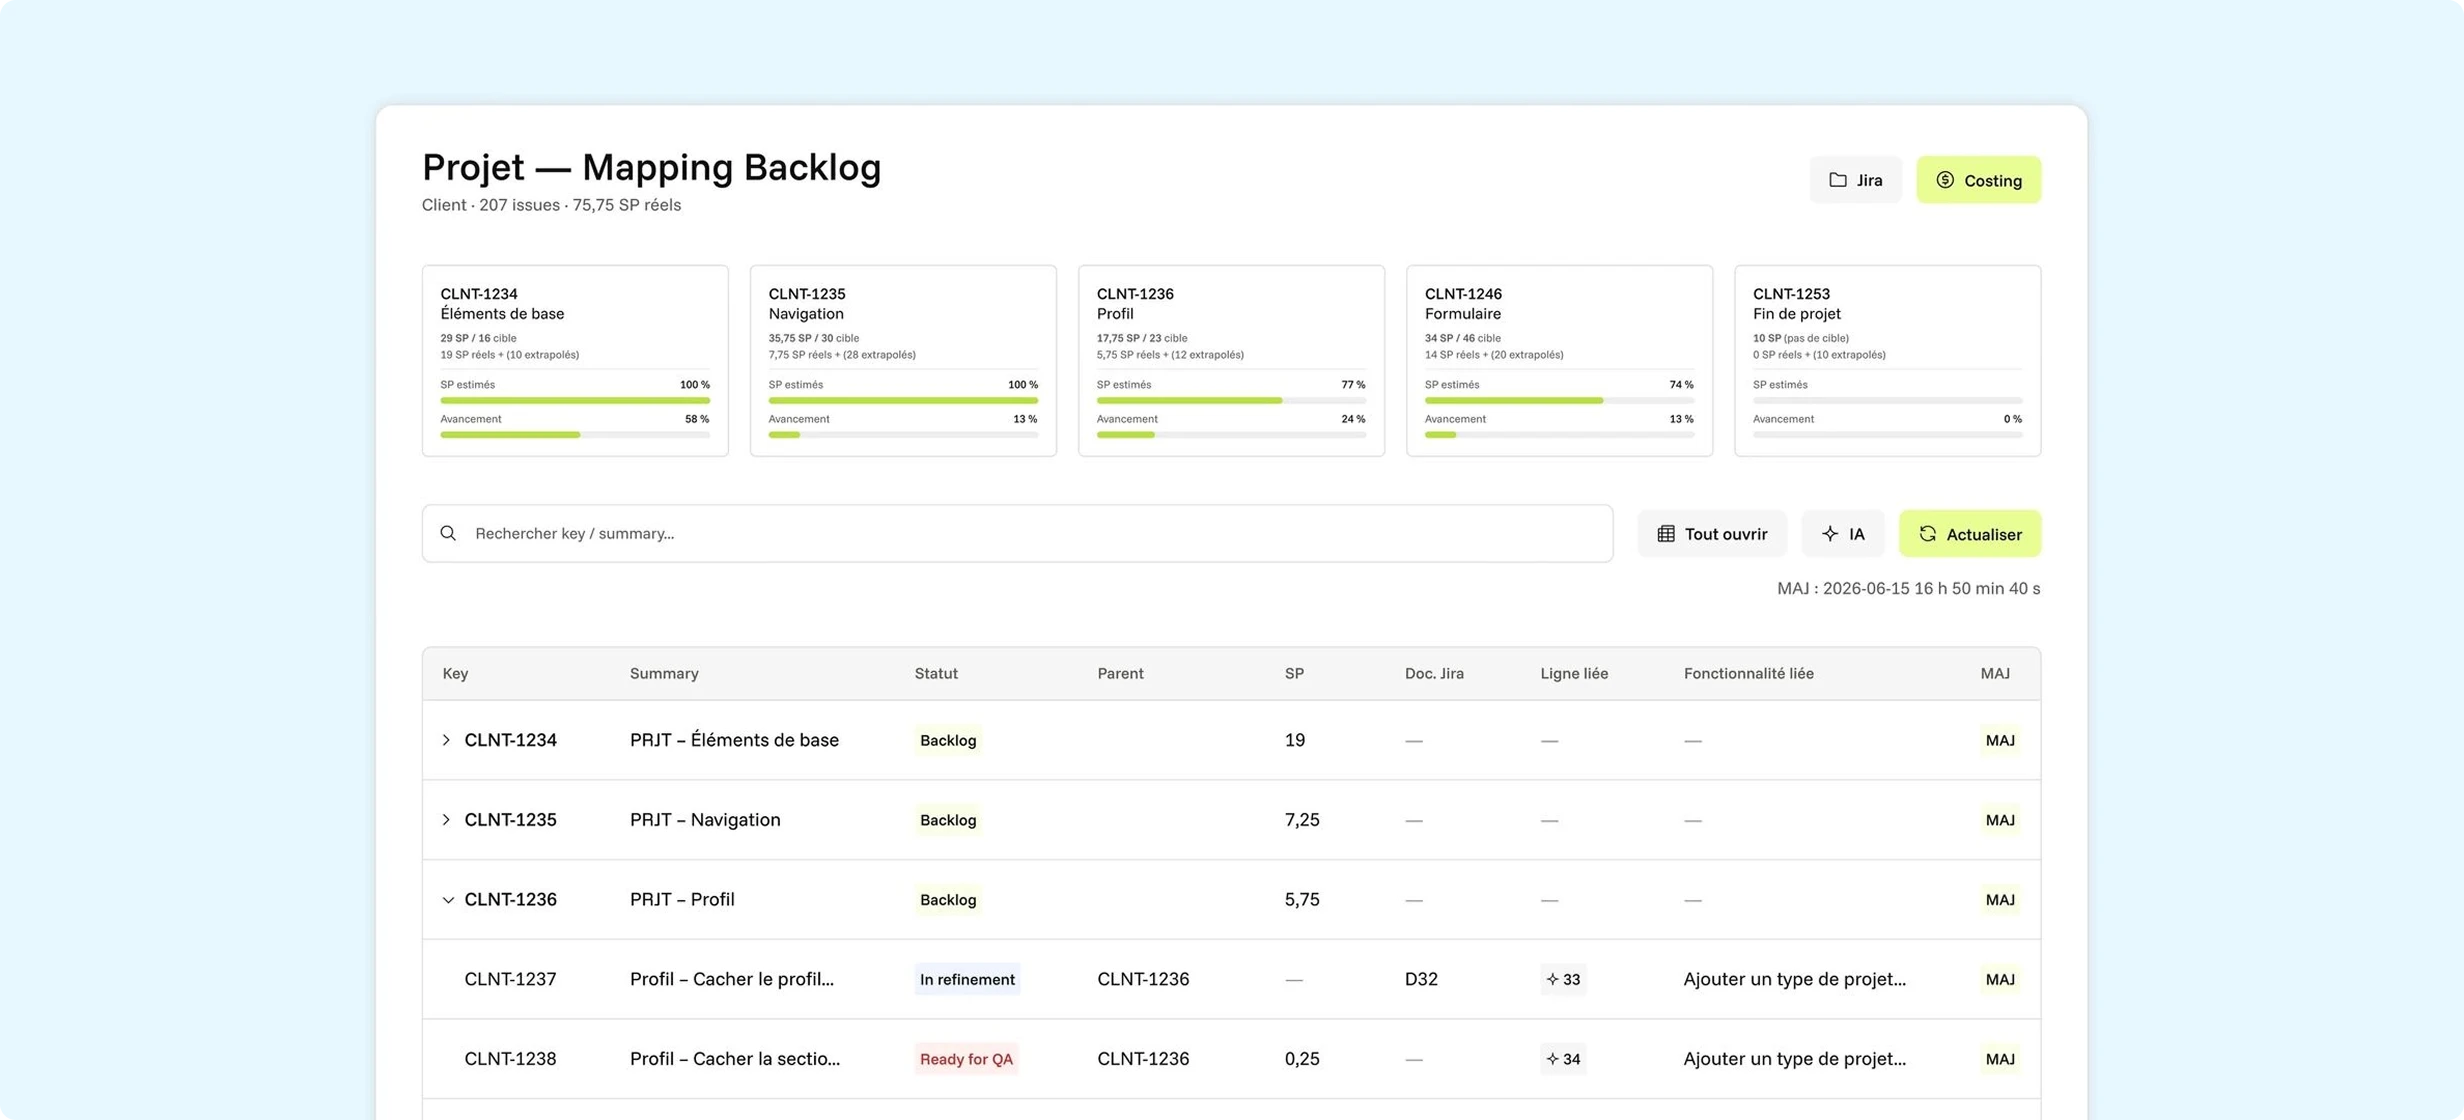Click MAJ badge on CLNT-1237 row
Viewport: 2464px width, 1120px height.
2000,979
